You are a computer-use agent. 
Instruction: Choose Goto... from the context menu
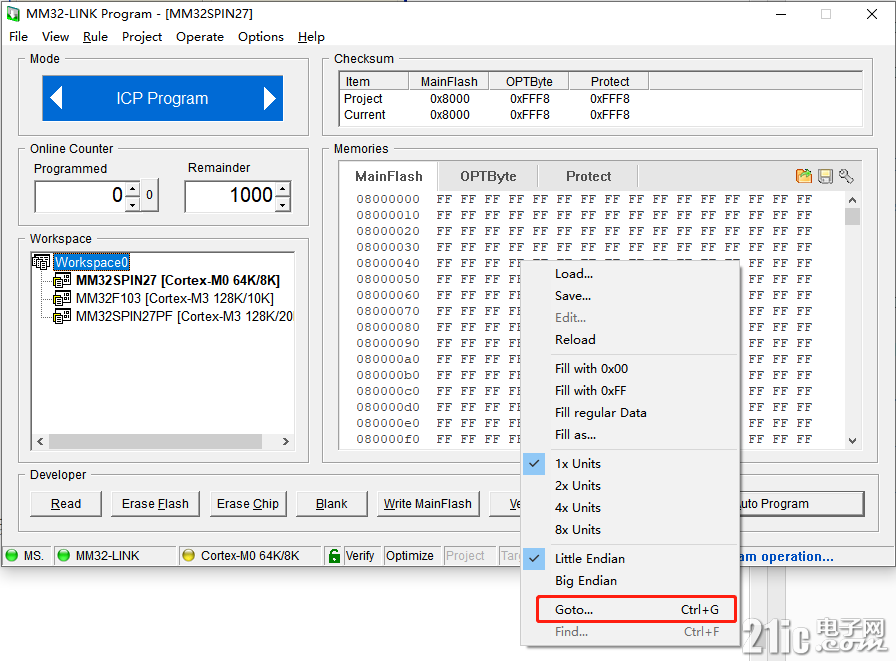[636, 609]
